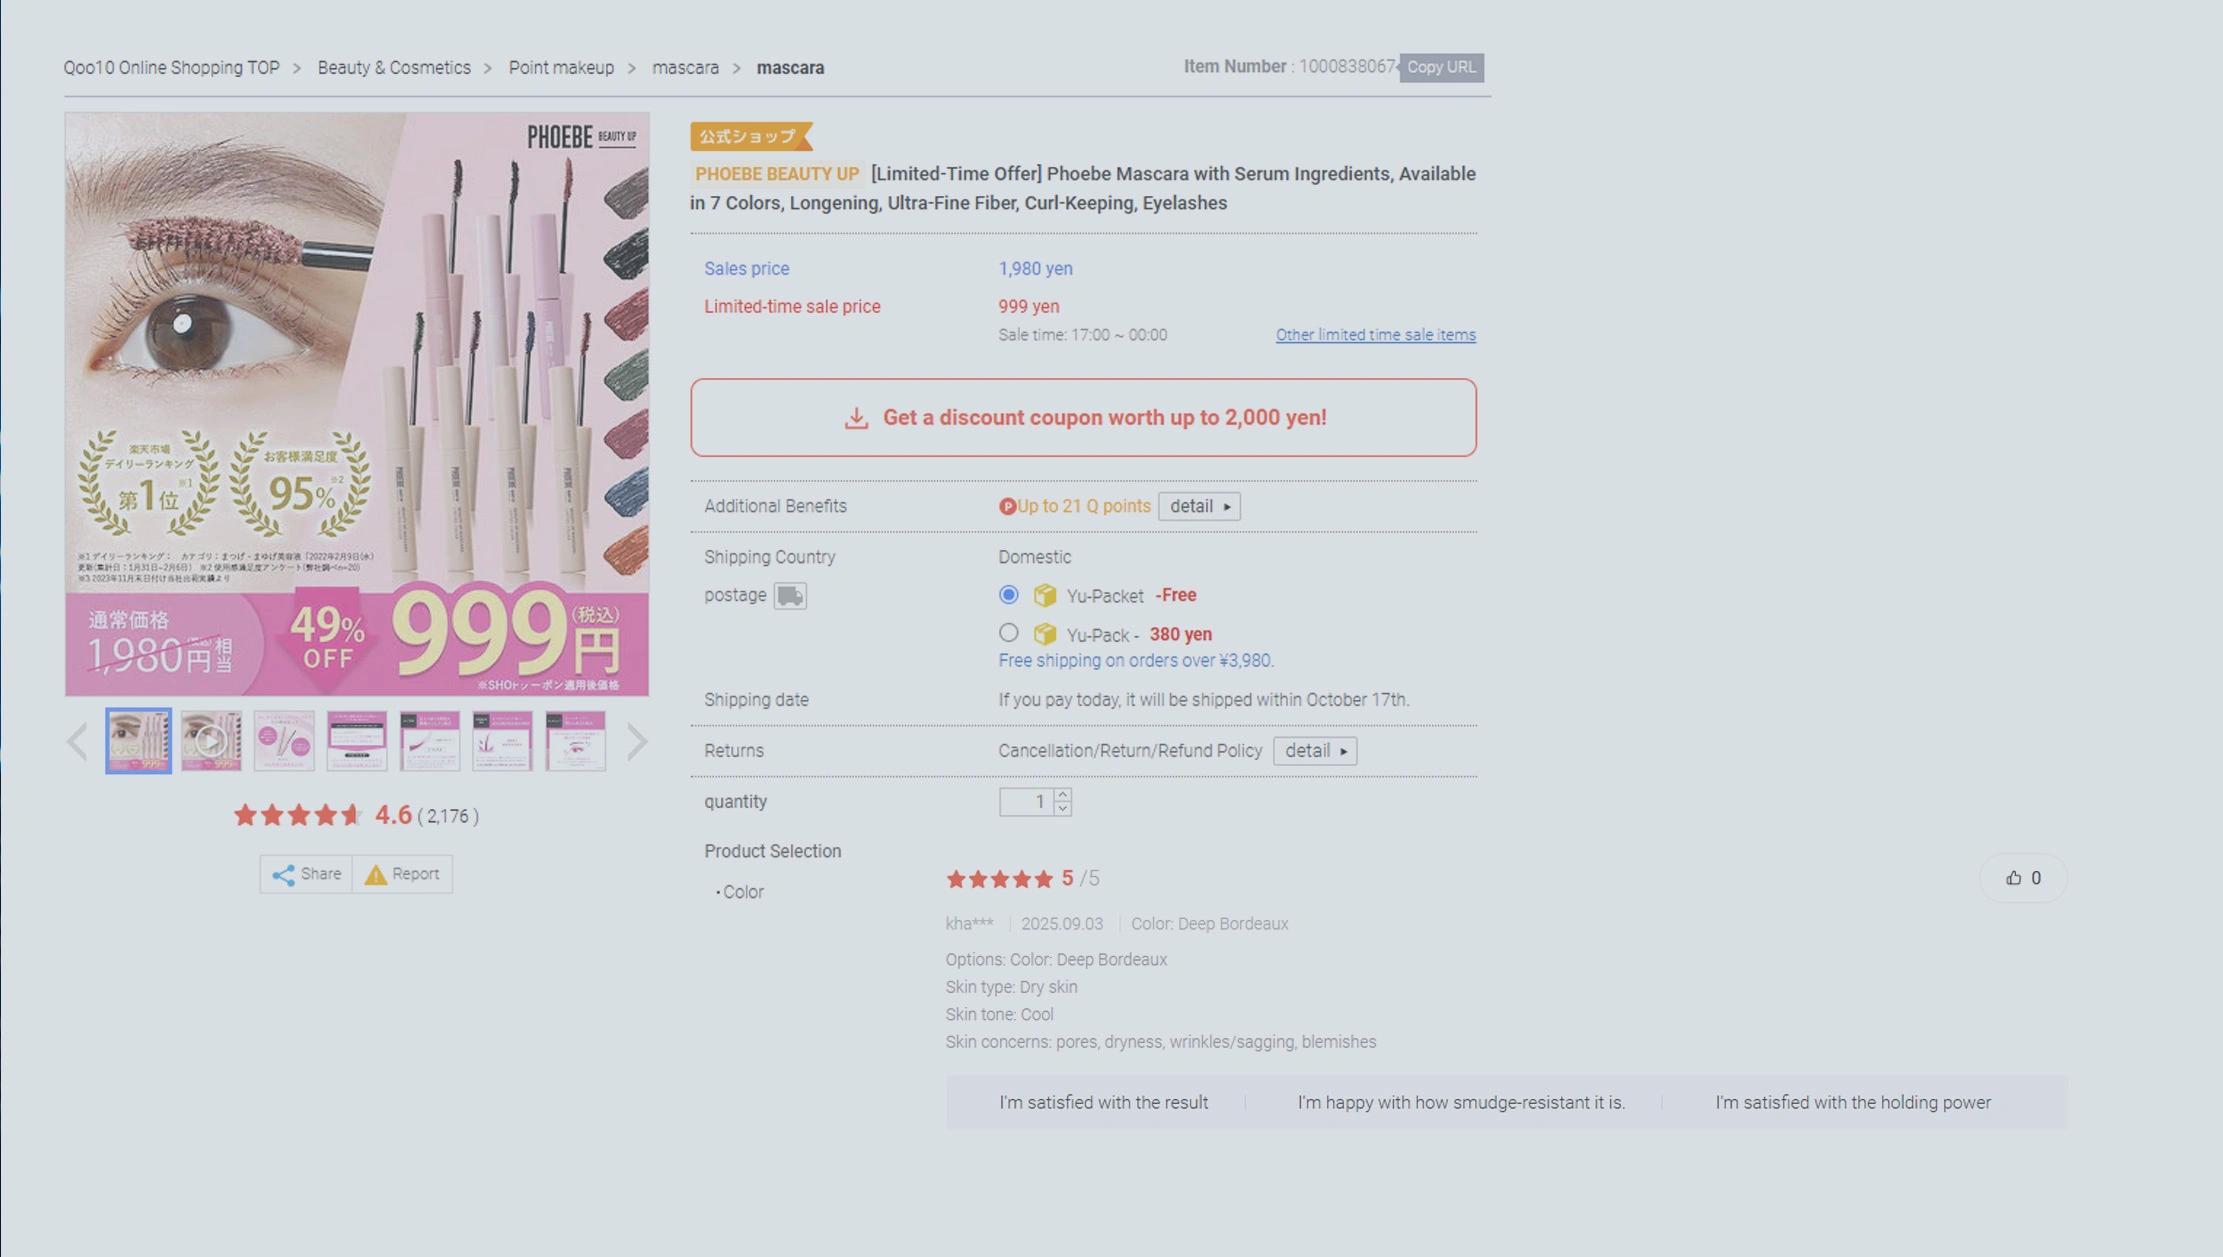
Task: Click the Q points icon next to Additional Benefits
Action: (x=1007, y=506)
